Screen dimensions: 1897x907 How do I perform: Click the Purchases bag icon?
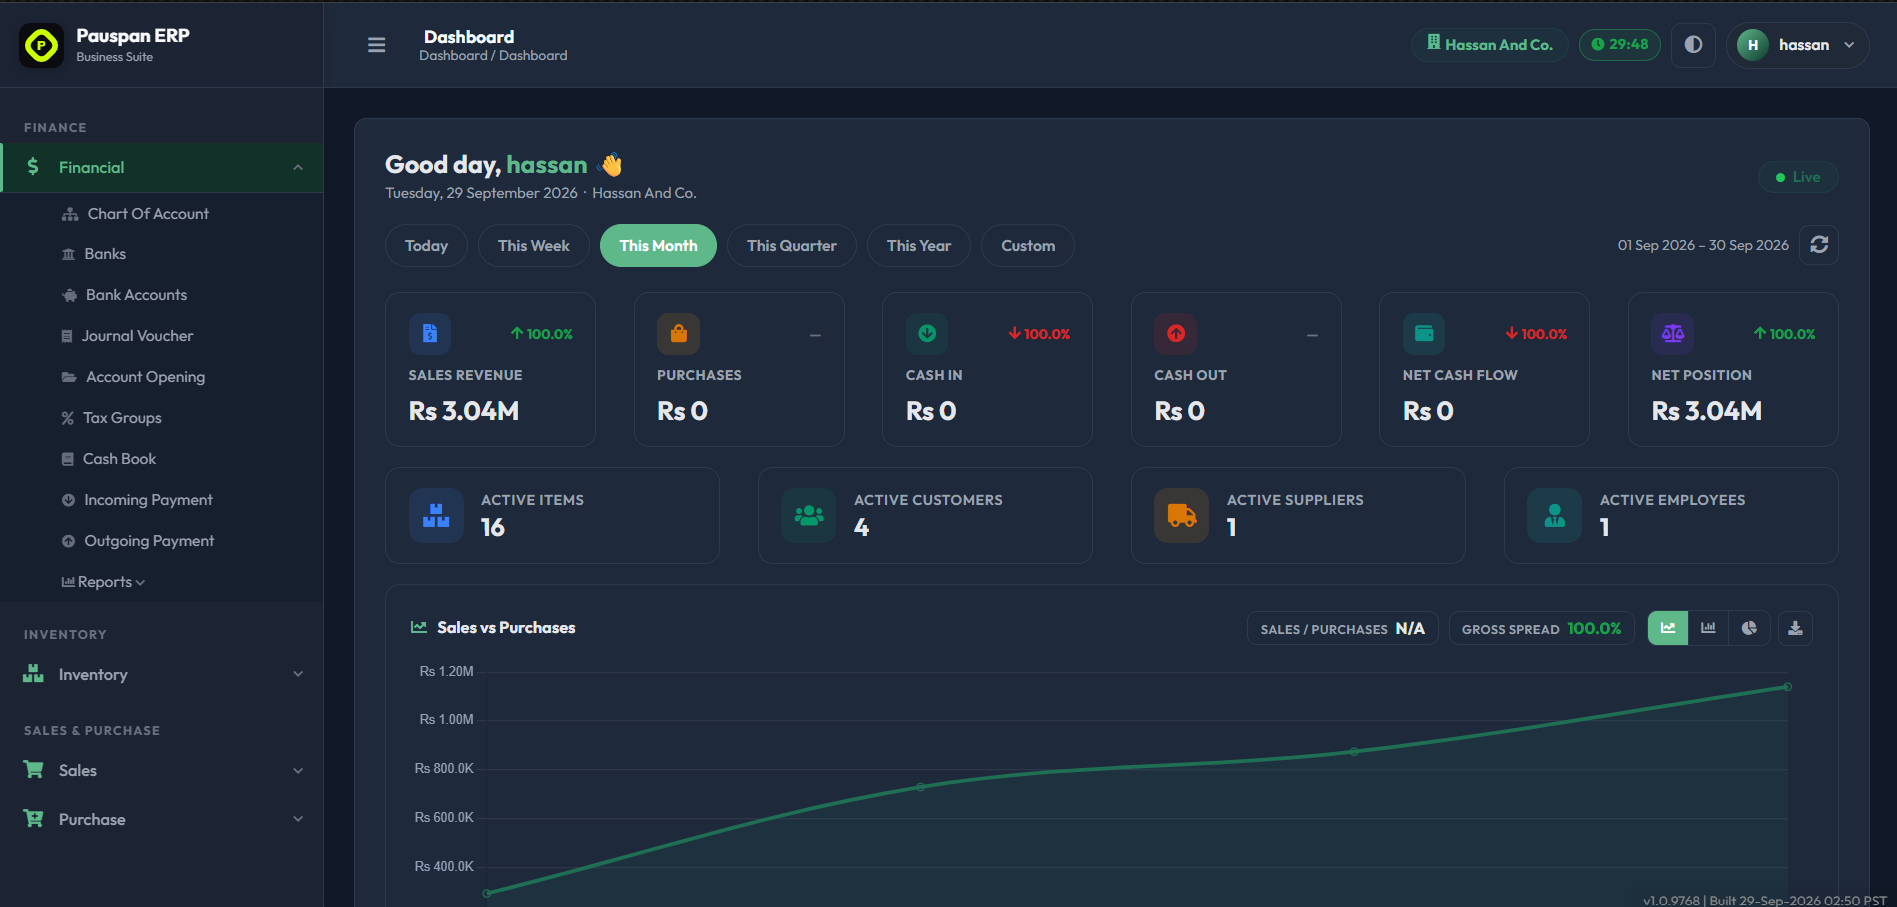tap(678, 334)
